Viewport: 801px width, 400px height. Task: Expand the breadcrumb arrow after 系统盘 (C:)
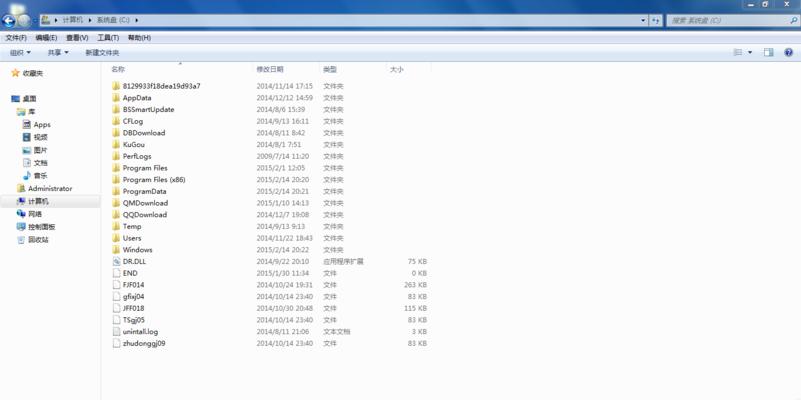137,20
